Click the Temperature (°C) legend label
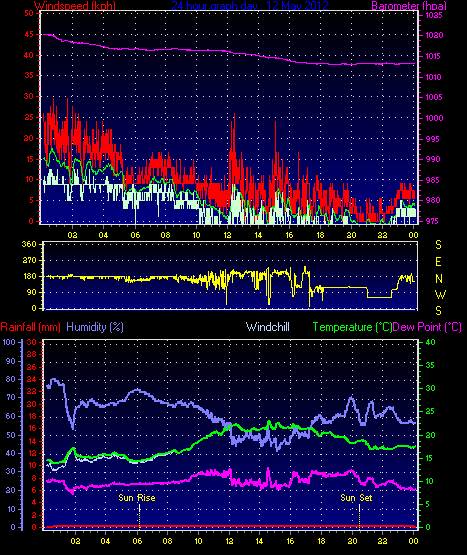The image size is (467, 555). (352, 327)
